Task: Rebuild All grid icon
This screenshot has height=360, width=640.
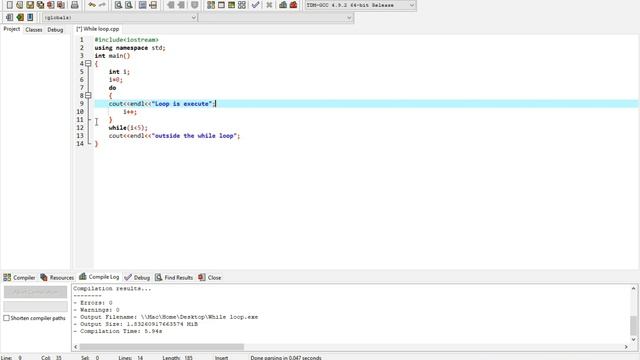Action: pyautogui.click(x=242, y=5)
